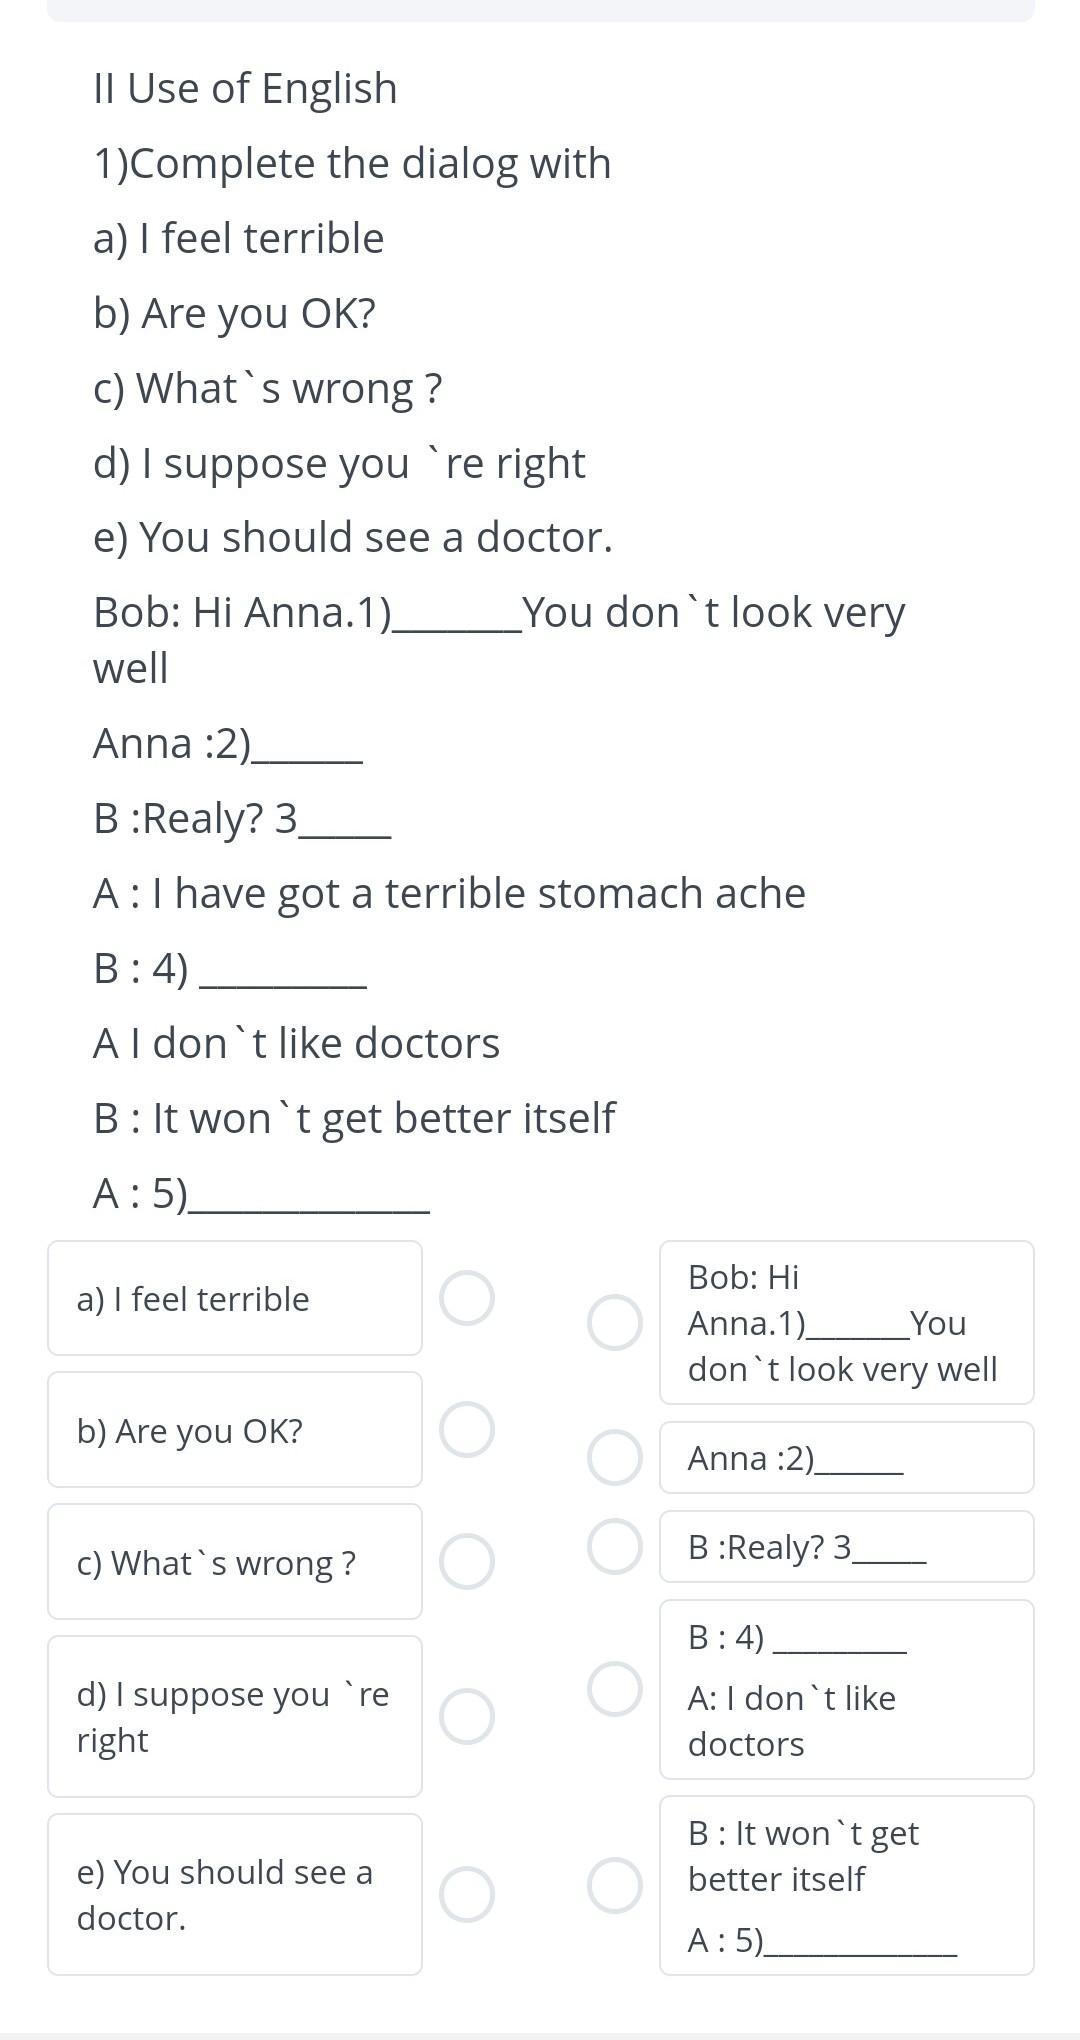Select the circle beside 'A : 5)' card
The image size is (1080, 2040).
click(x=614, y=1885)
